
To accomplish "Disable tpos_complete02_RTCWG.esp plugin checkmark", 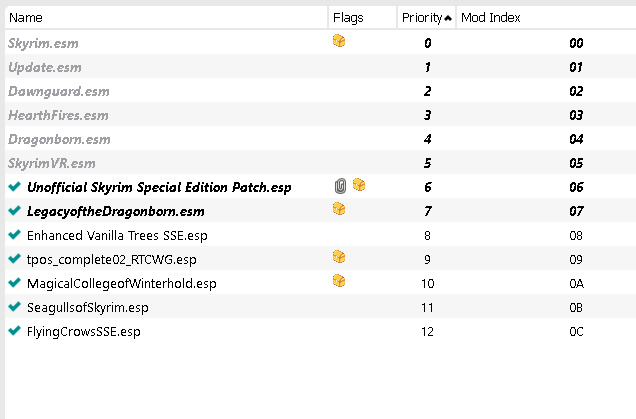I will tap(15, 258).
